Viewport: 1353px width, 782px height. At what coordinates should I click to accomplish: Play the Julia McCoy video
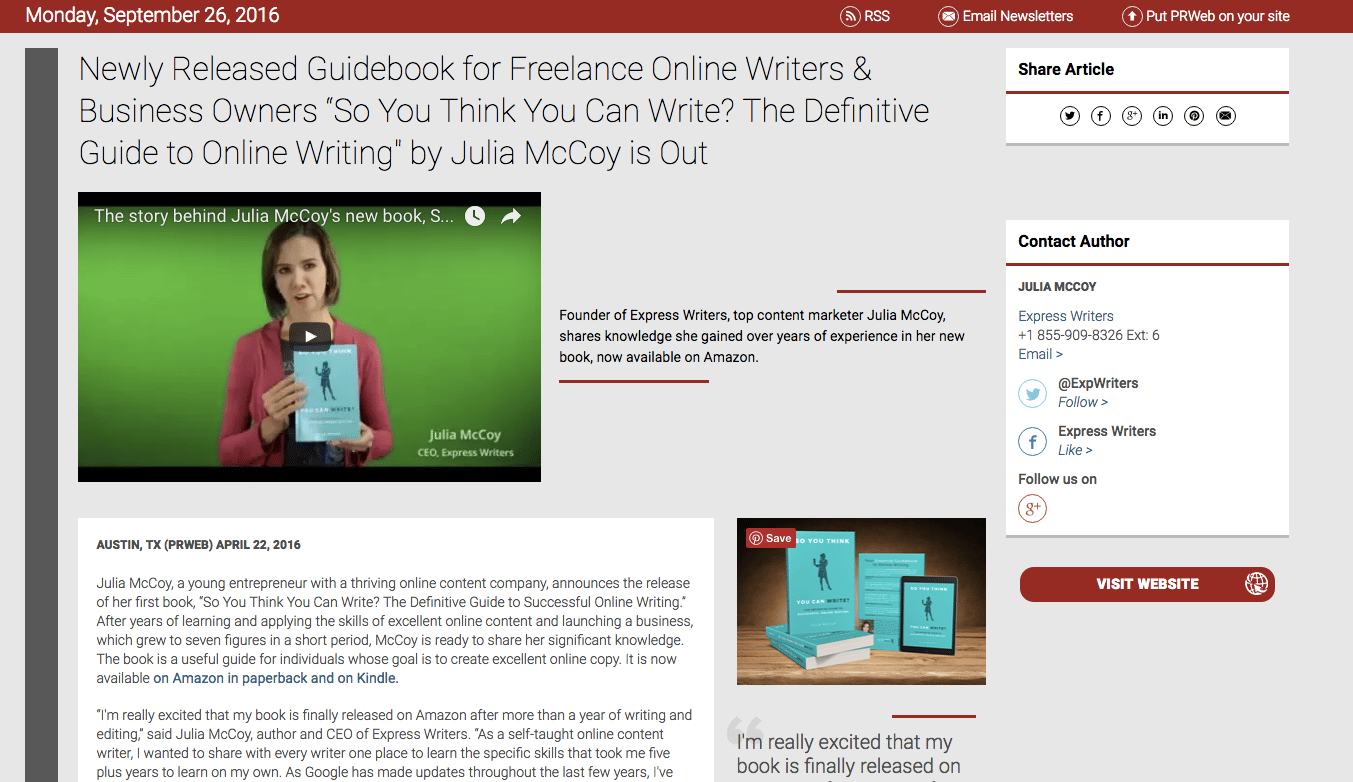click(x=310, y=336)
